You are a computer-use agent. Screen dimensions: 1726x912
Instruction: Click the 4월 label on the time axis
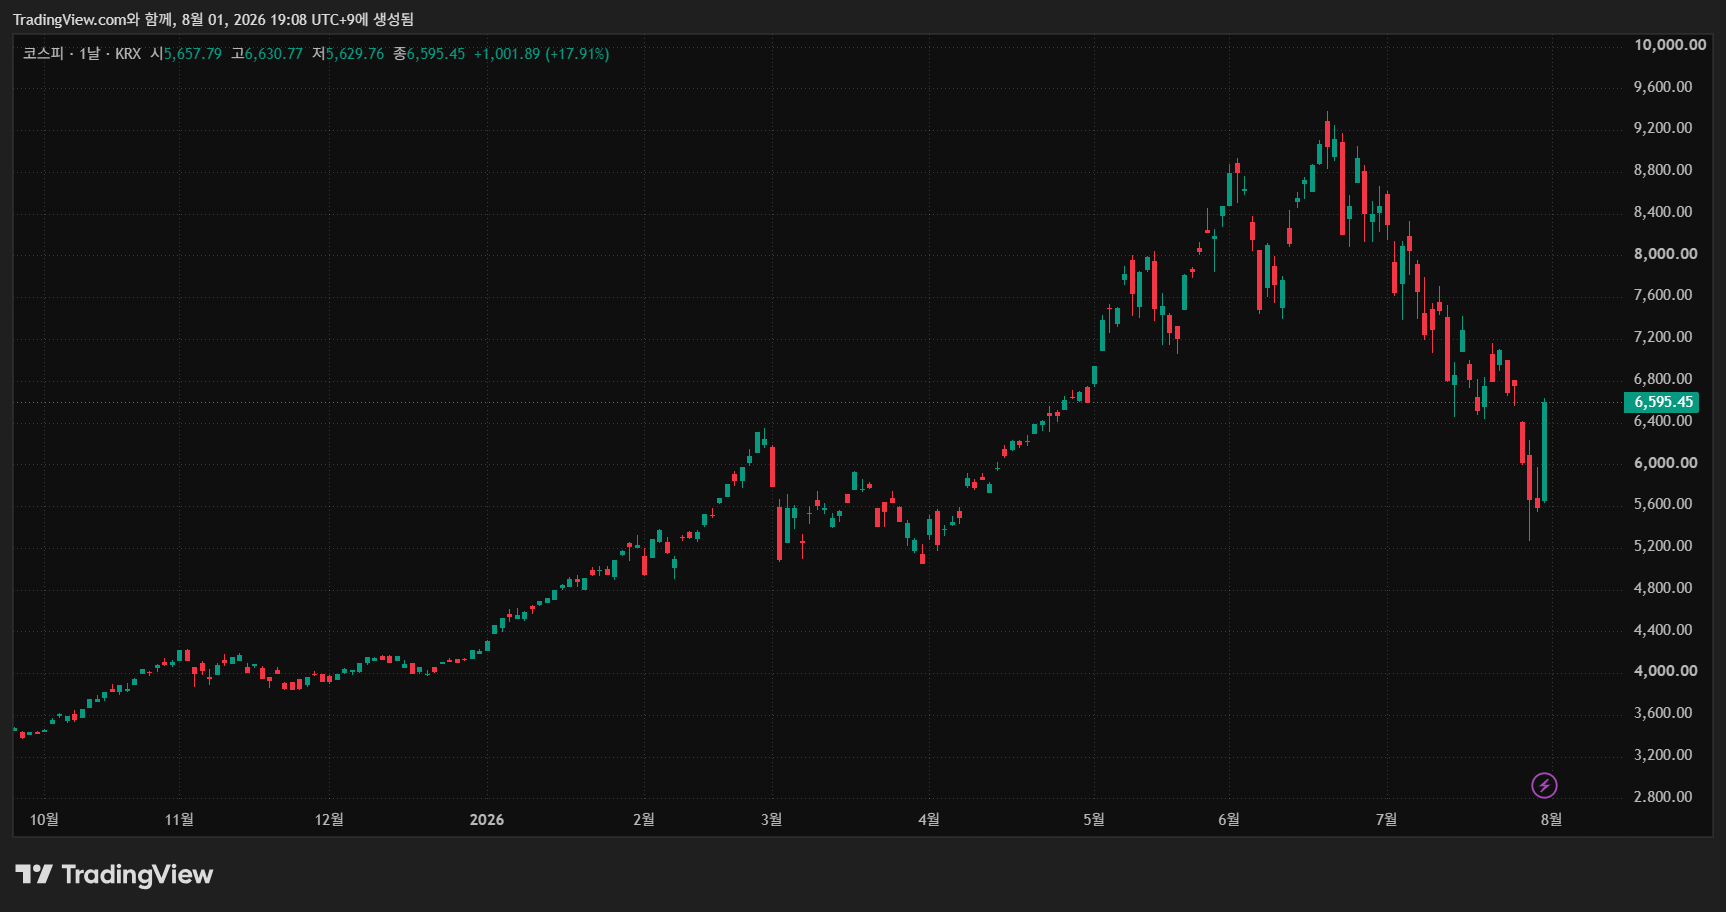coord(929,820)
